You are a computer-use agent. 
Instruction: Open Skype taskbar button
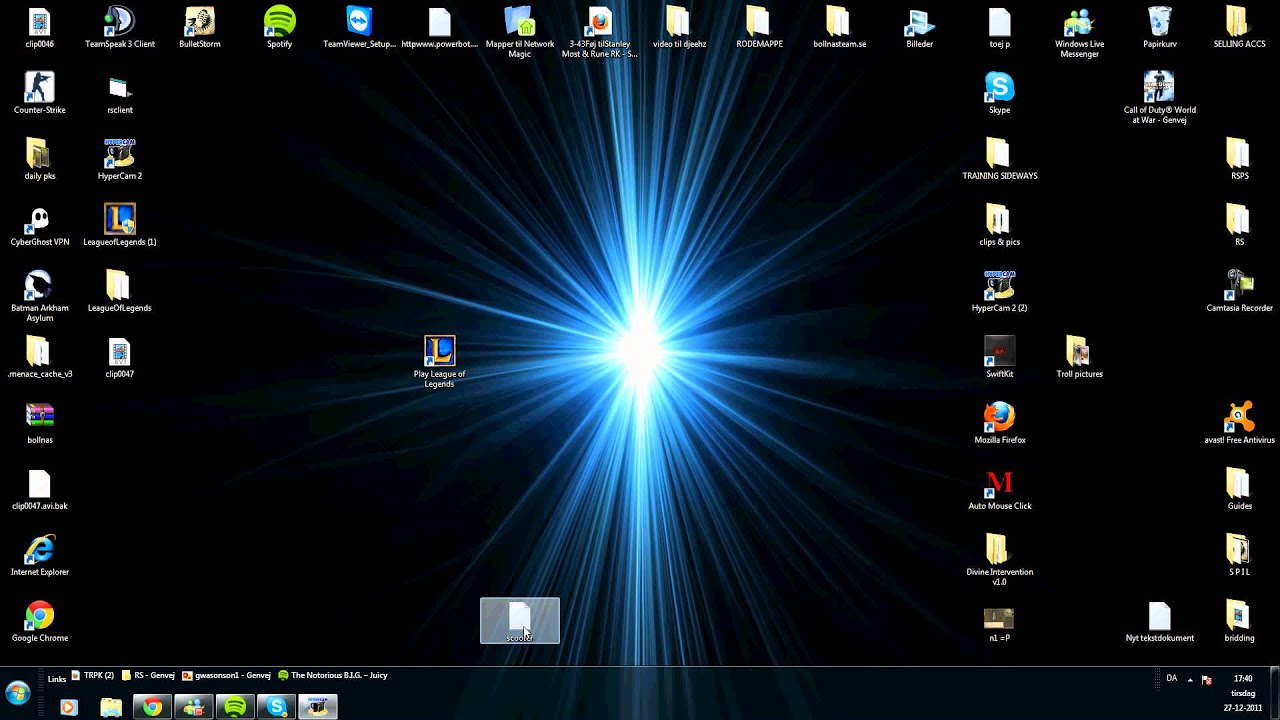(277, 707)
